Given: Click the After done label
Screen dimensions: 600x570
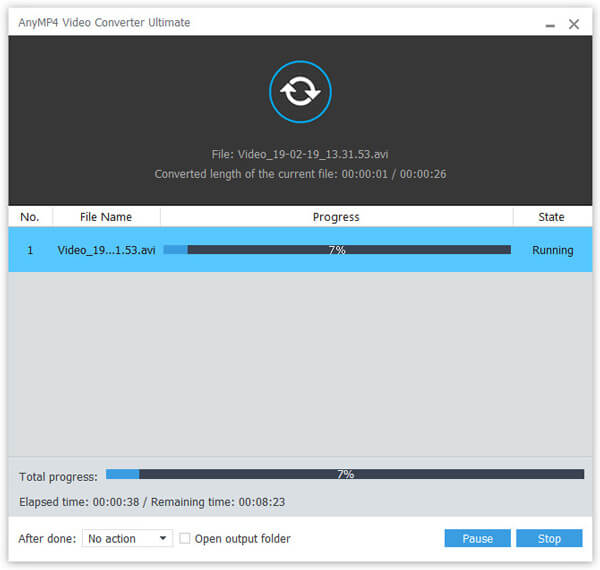Looking at the screenshot, I should coord(47,539).
